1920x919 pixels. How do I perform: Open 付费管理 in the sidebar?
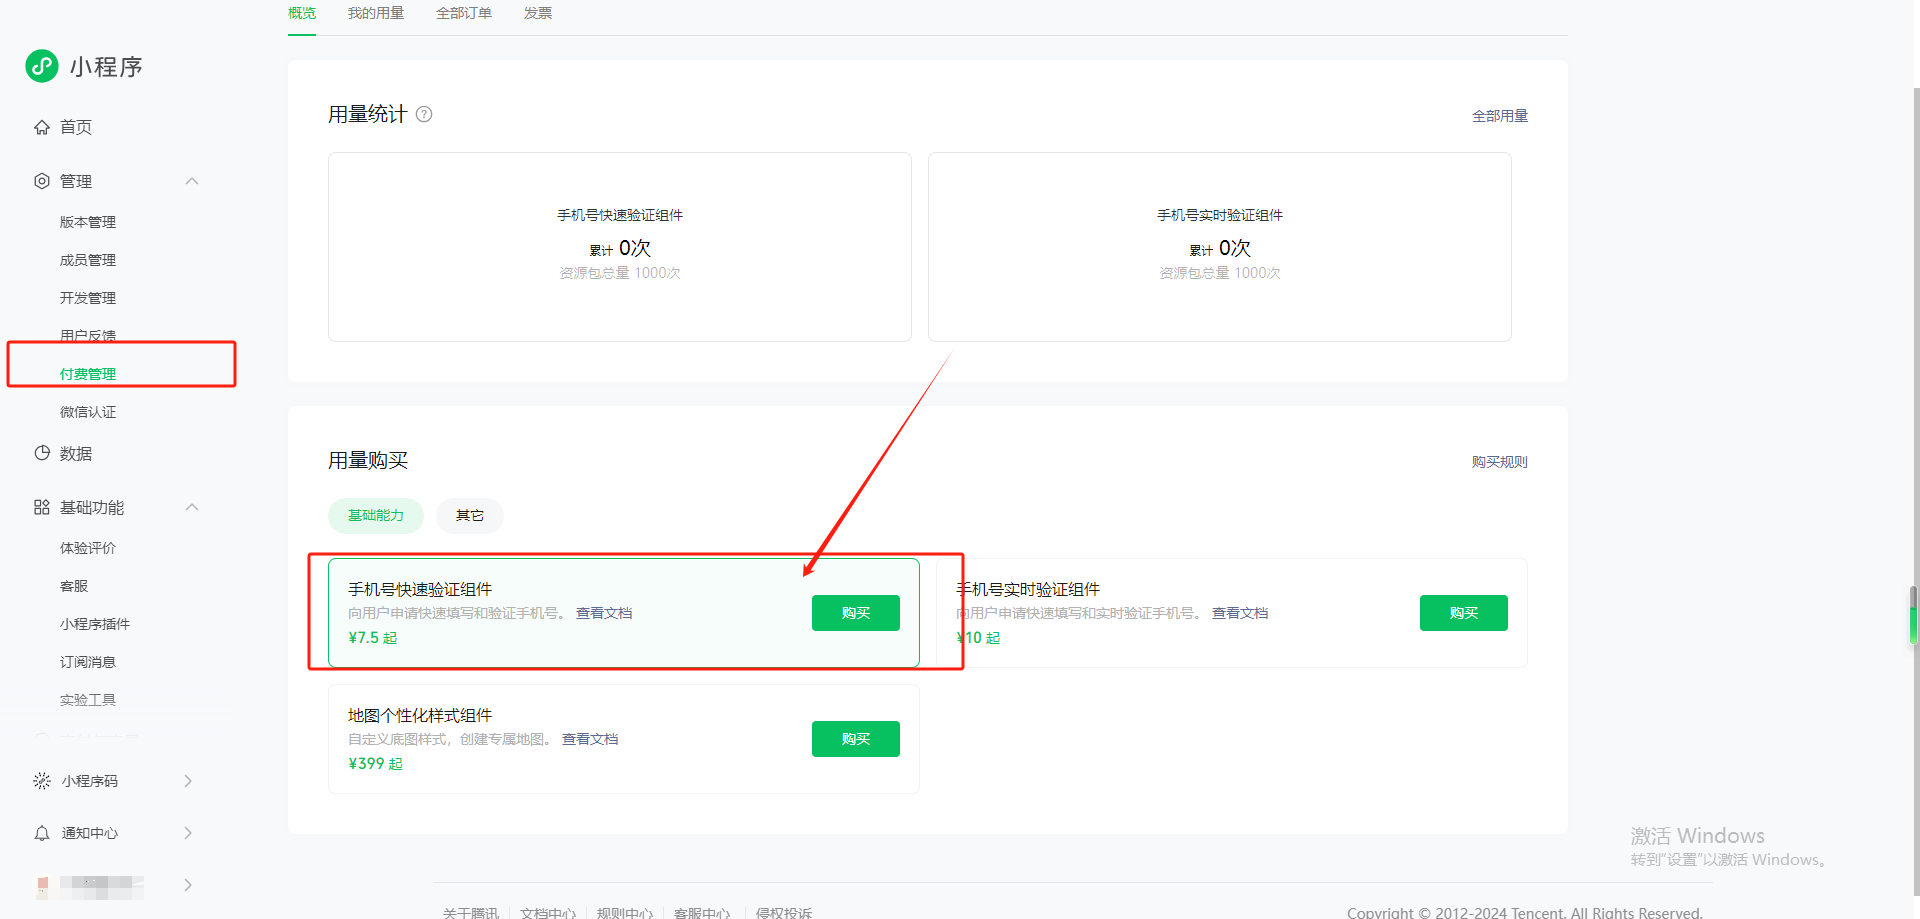click(x=88, y=374)
